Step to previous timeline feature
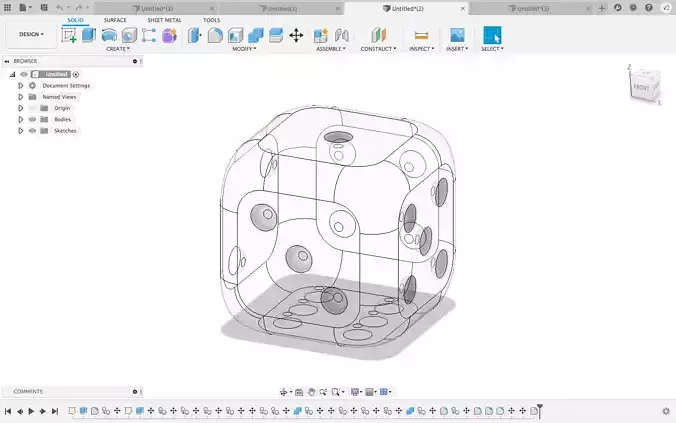Viewport: 676px width, 423px height. [20, 411]
